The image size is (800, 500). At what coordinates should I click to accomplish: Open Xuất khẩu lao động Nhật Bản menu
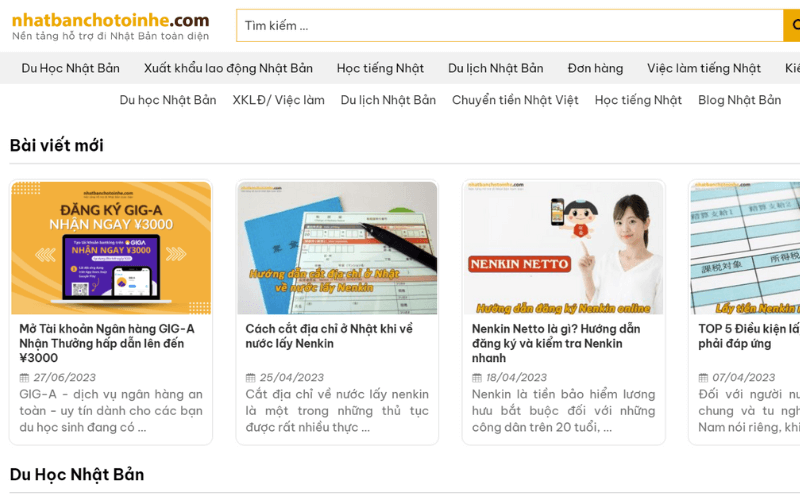tap(228, 68)
